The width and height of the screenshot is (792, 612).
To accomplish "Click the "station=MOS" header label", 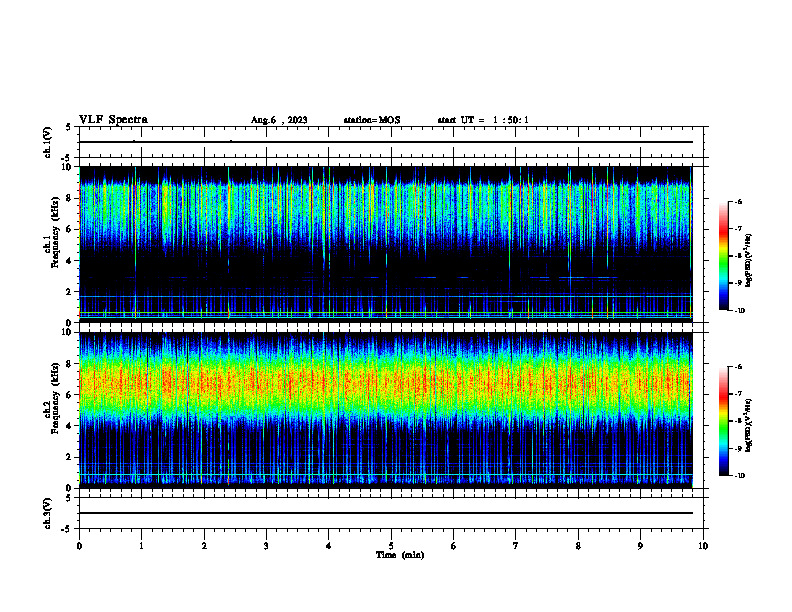I will point(372,120).
